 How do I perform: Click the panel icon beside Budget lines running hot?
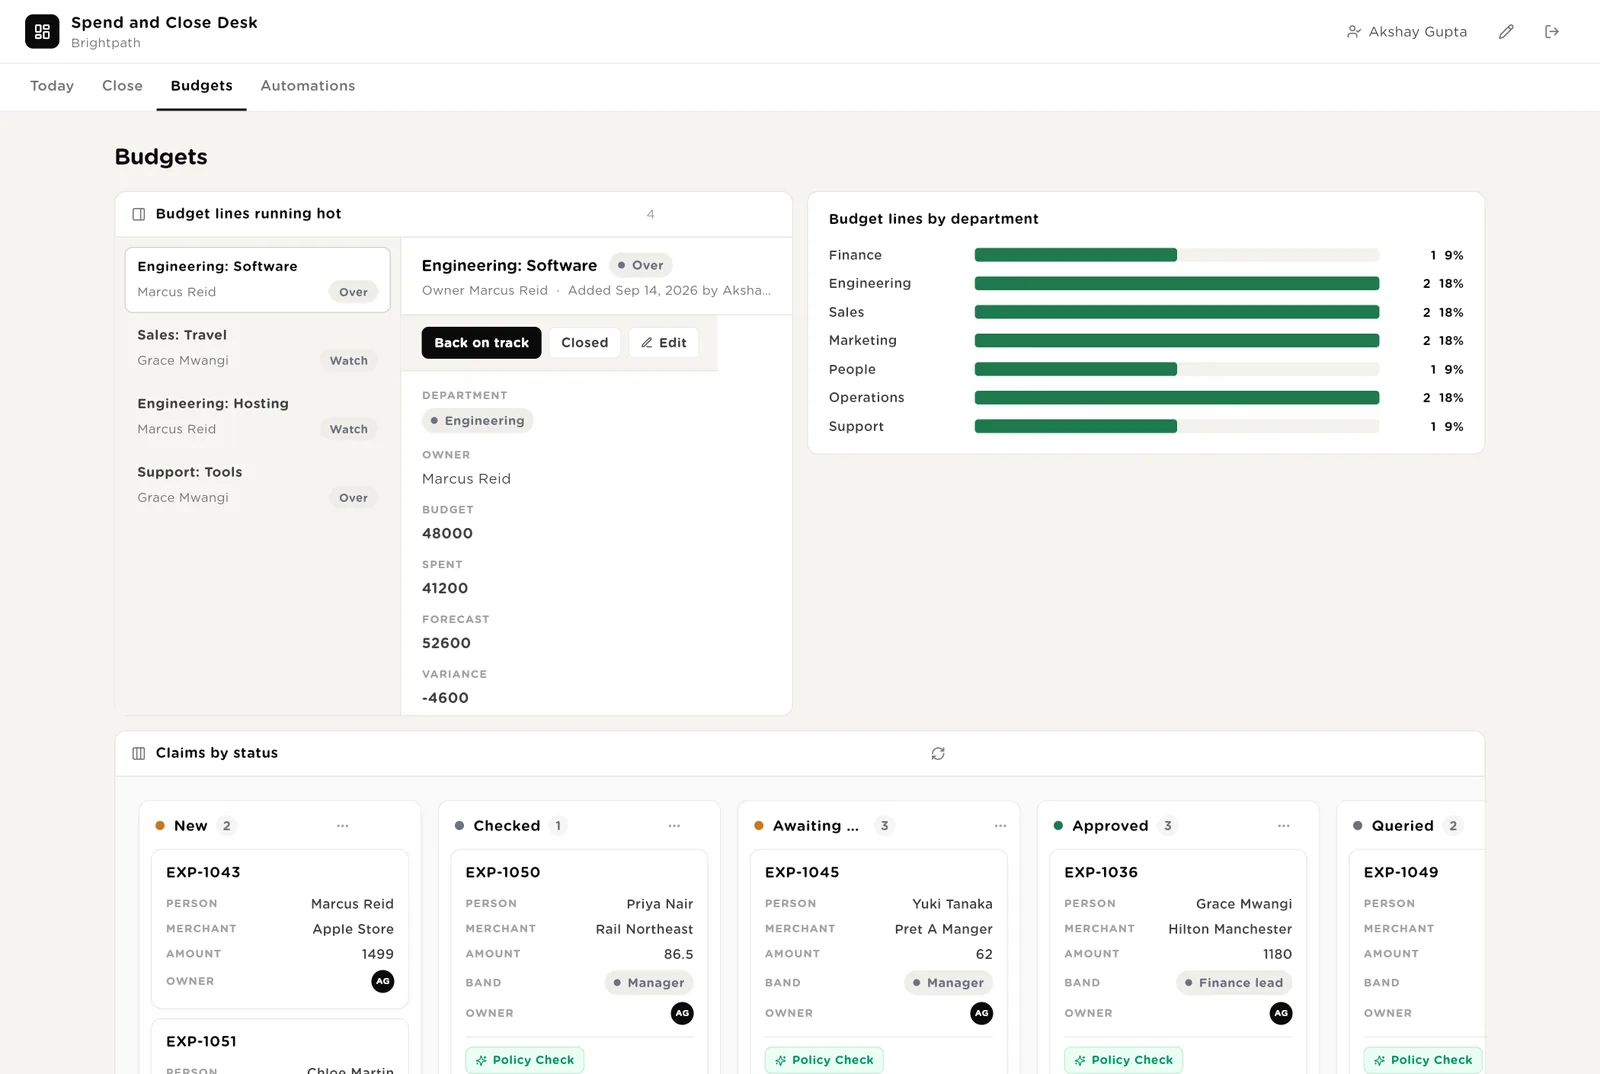point(139,214)
